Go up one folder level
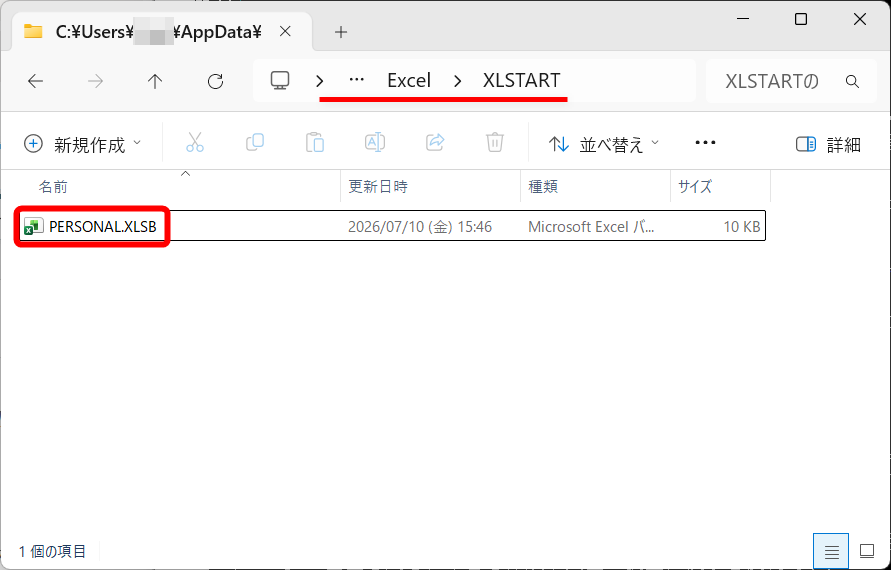Viewport: 891px width, 570px height. coord(155,81)
